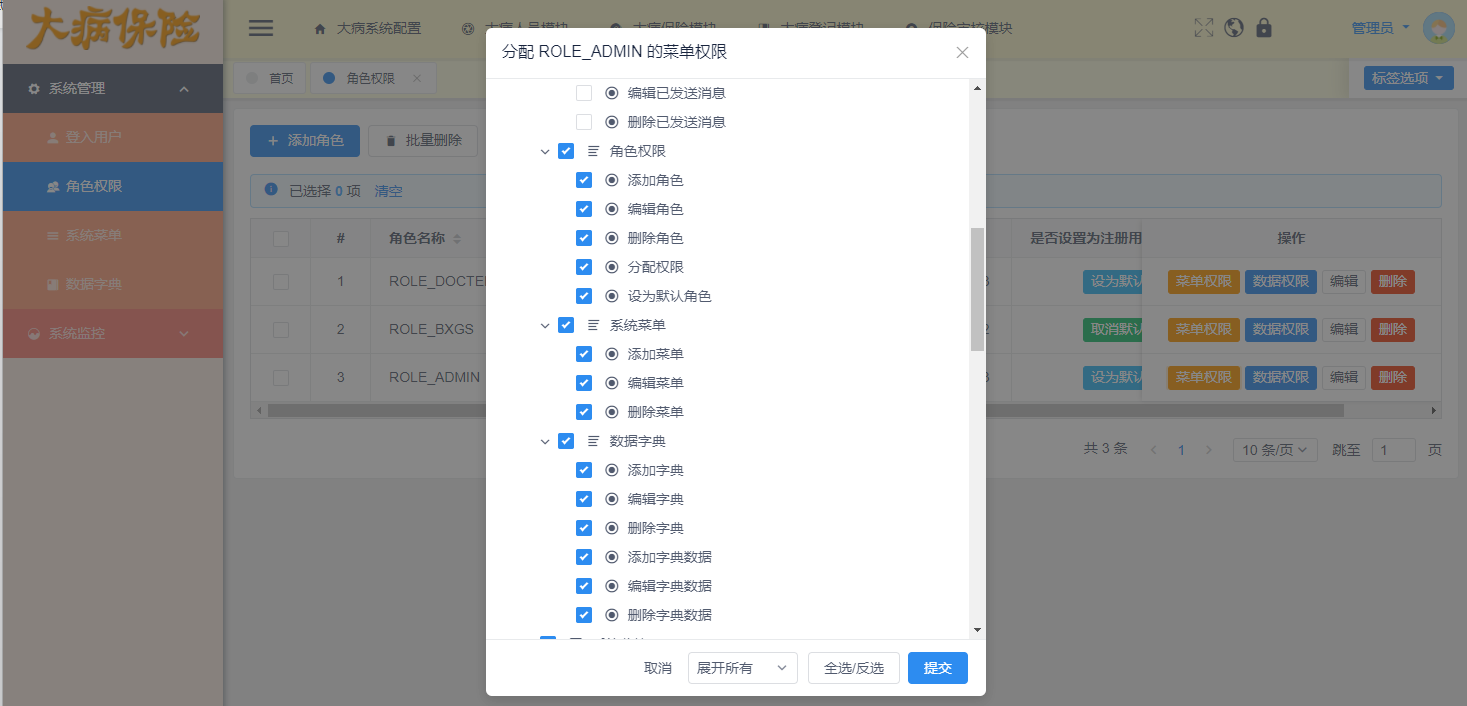This screenshot has height=706, width=1467.
Task: Click next page arrow in pagination
Action: click(1208, 450)
